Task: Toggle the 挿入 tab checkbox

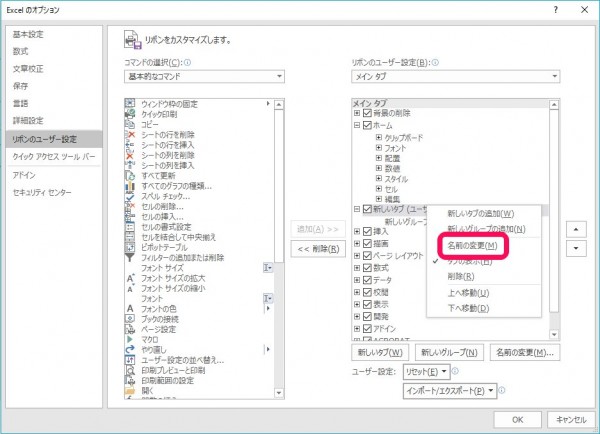Action: point(367,231)
